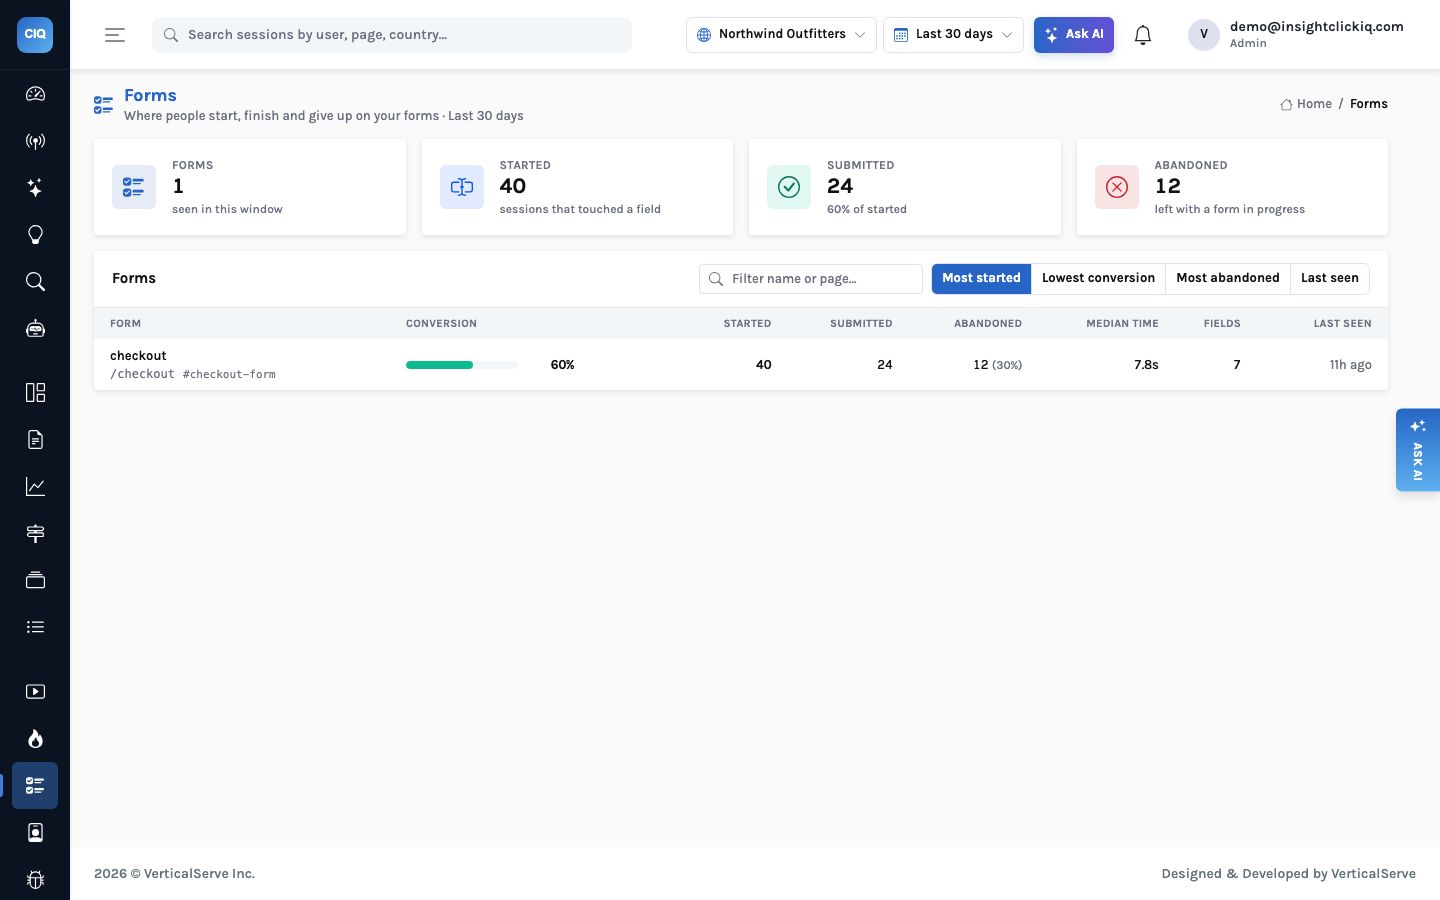Click the Median Time column header
The height and width of the screenshot is (900, 1440).
[x=1122, y=324]
